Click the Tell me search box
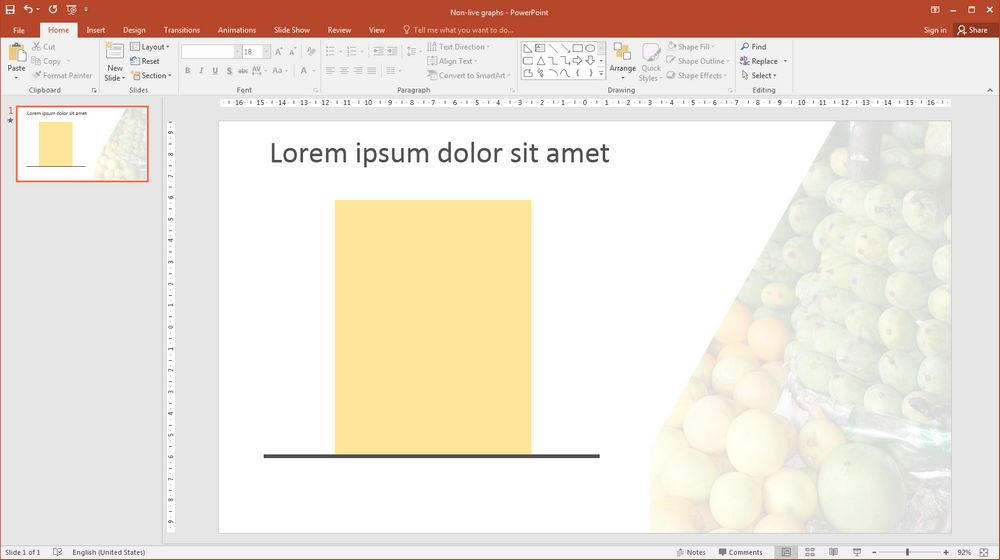Image resolution: width=1000 pixels, height=560 pixels. tap(459, 30)
